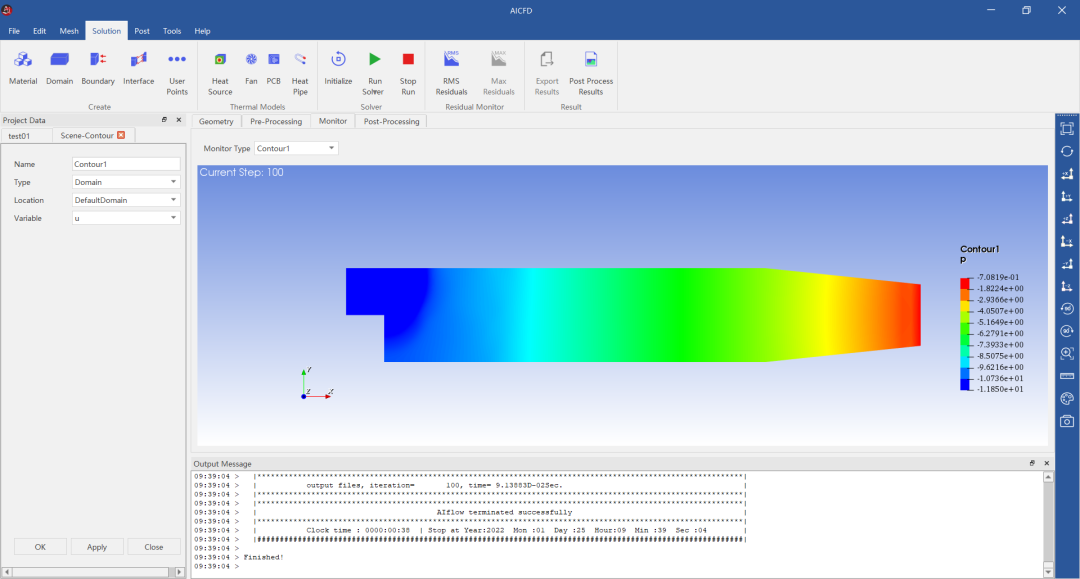Click the red legend color block

965,284
